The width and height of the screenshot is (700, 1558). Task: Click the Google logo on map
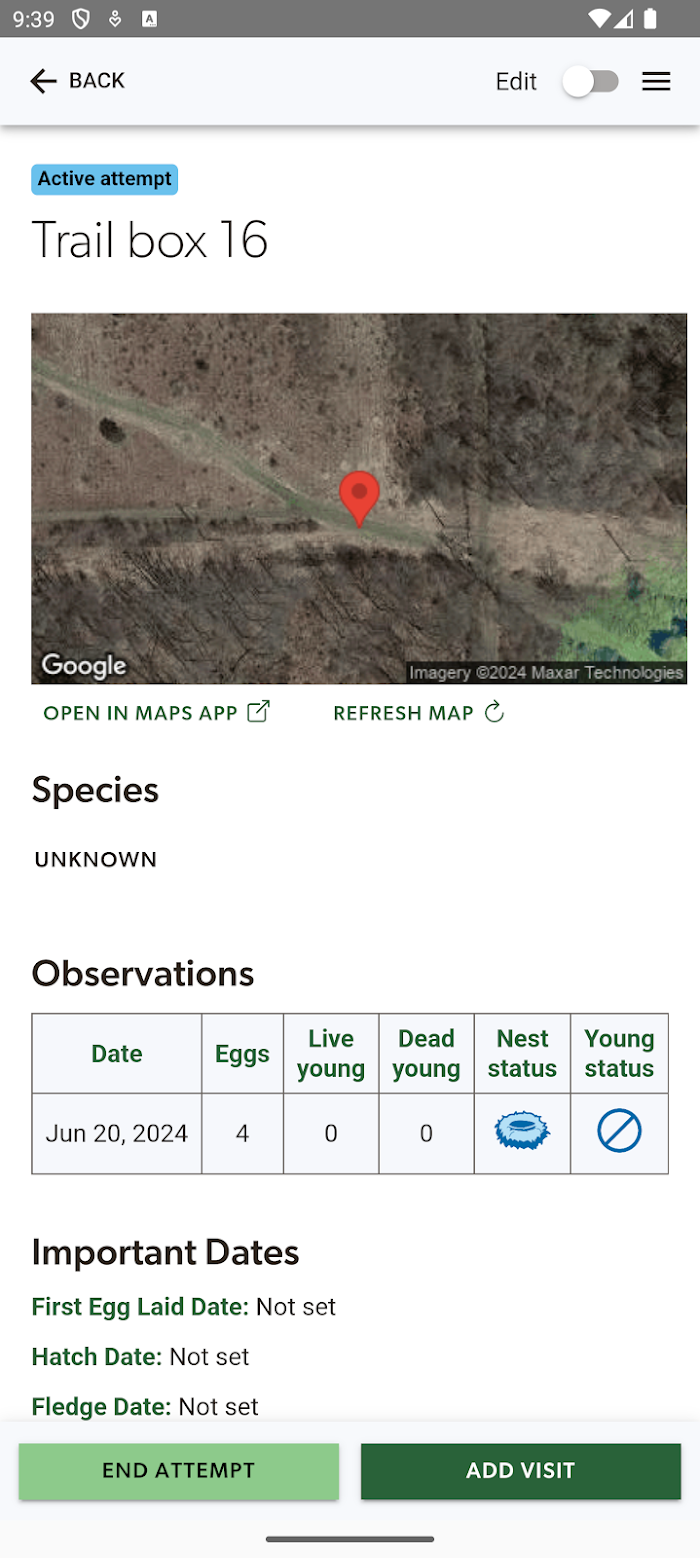[x=84, y=665]
